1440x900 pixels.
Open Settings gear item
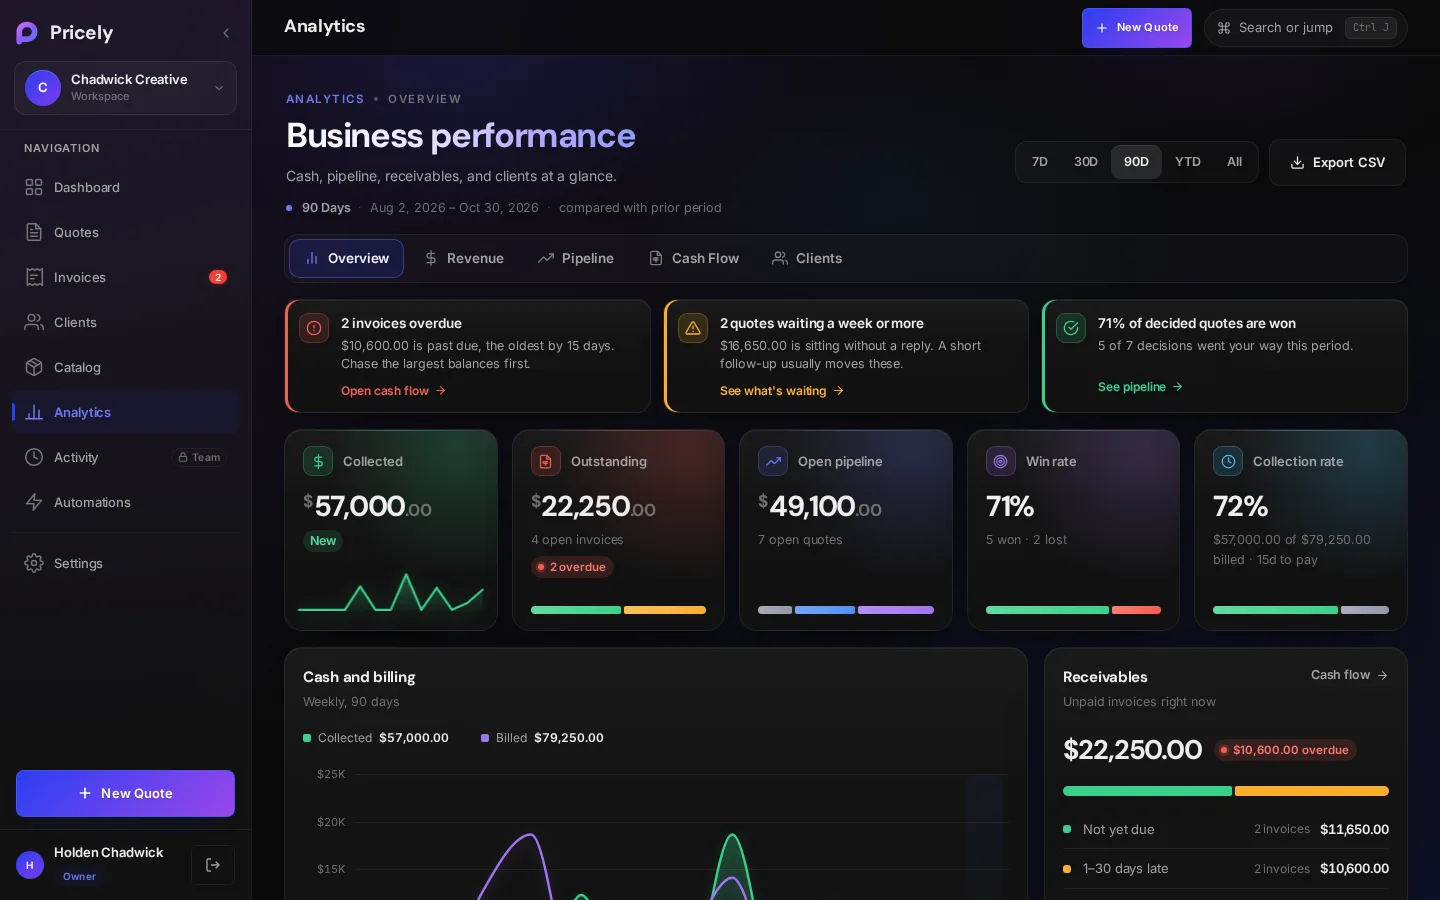pos(125,563)
